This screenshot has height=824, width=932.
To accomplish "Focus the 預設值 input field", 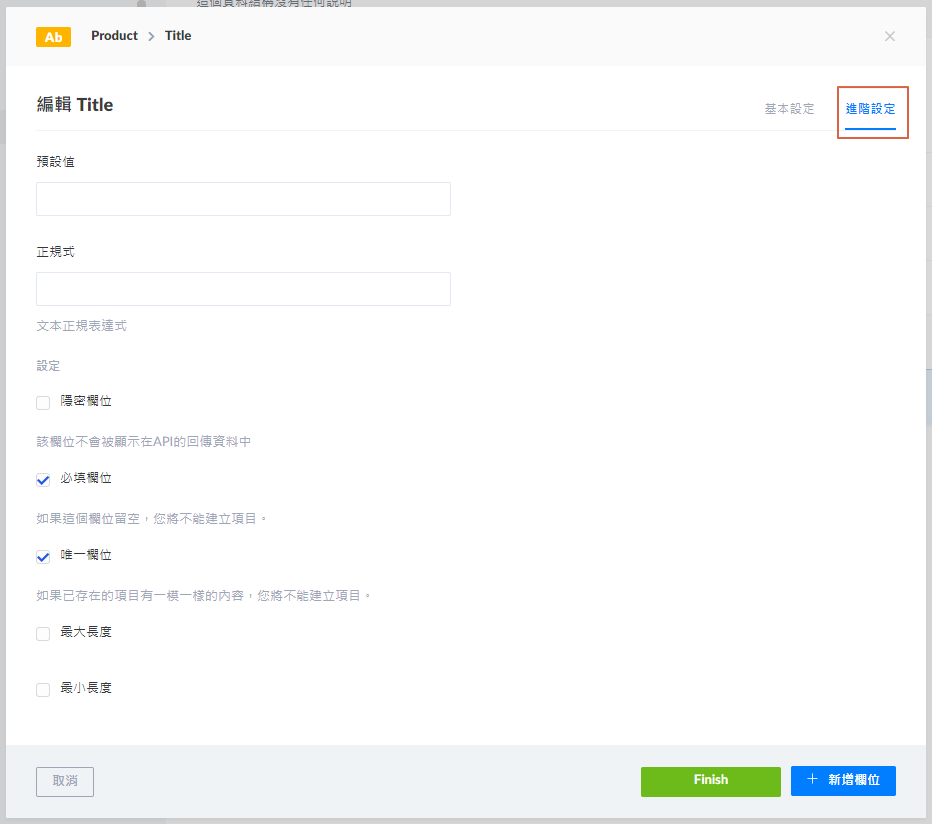I will coord(243,199).
